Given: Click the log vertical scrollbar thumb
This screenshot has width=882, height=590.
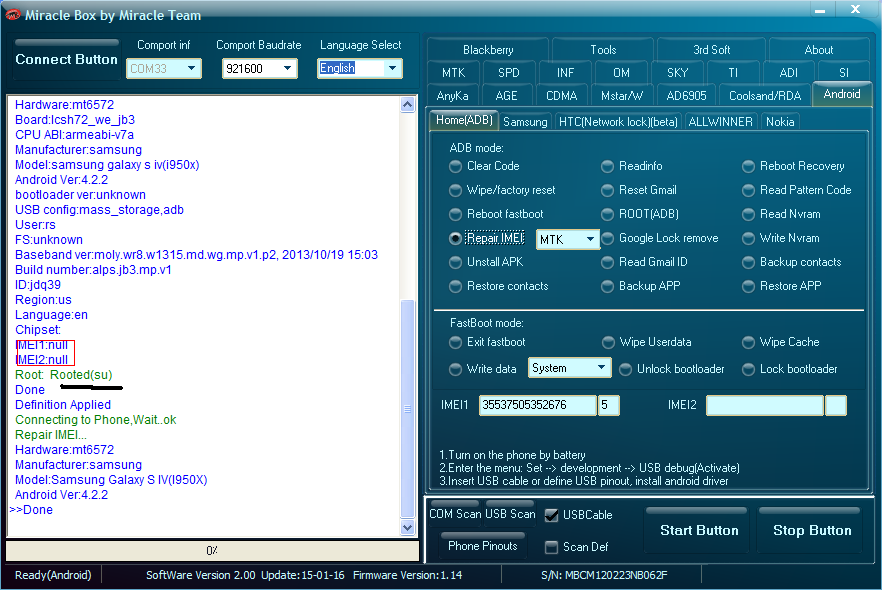Looking at the screenshot, I should pos(408,409).
